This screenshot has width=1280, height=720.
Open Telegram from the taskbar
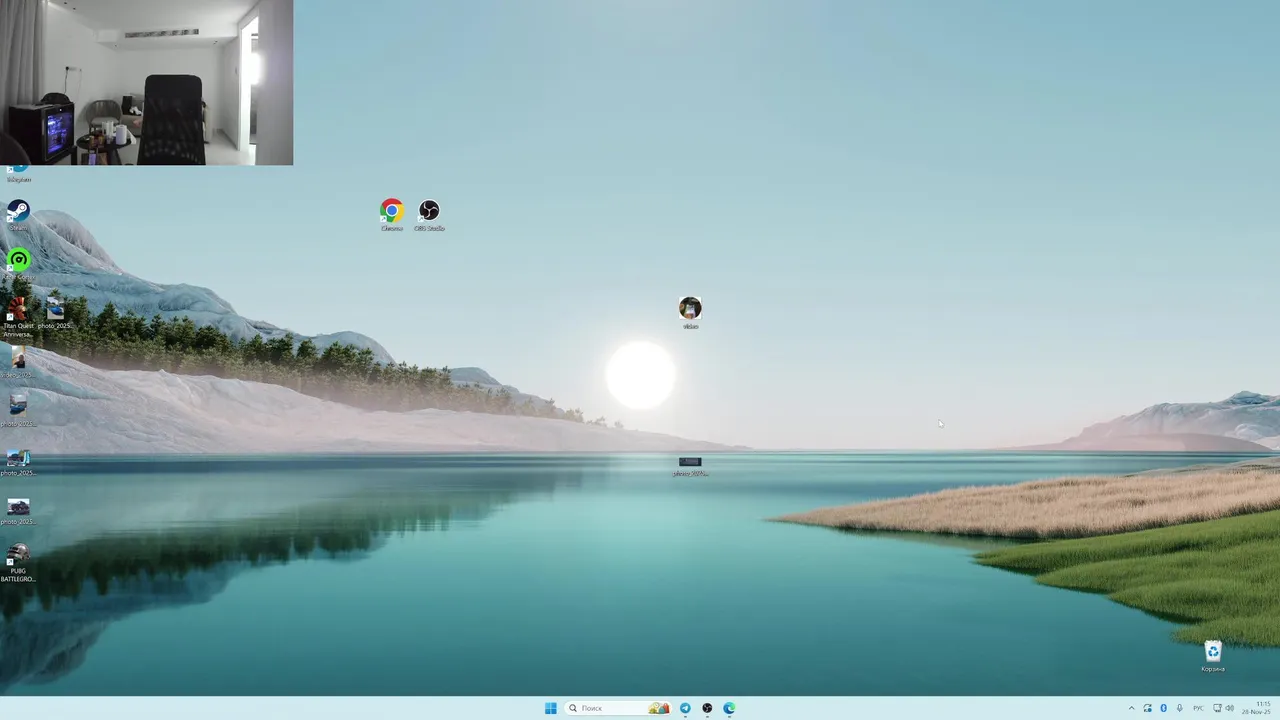tap(685, 708)
